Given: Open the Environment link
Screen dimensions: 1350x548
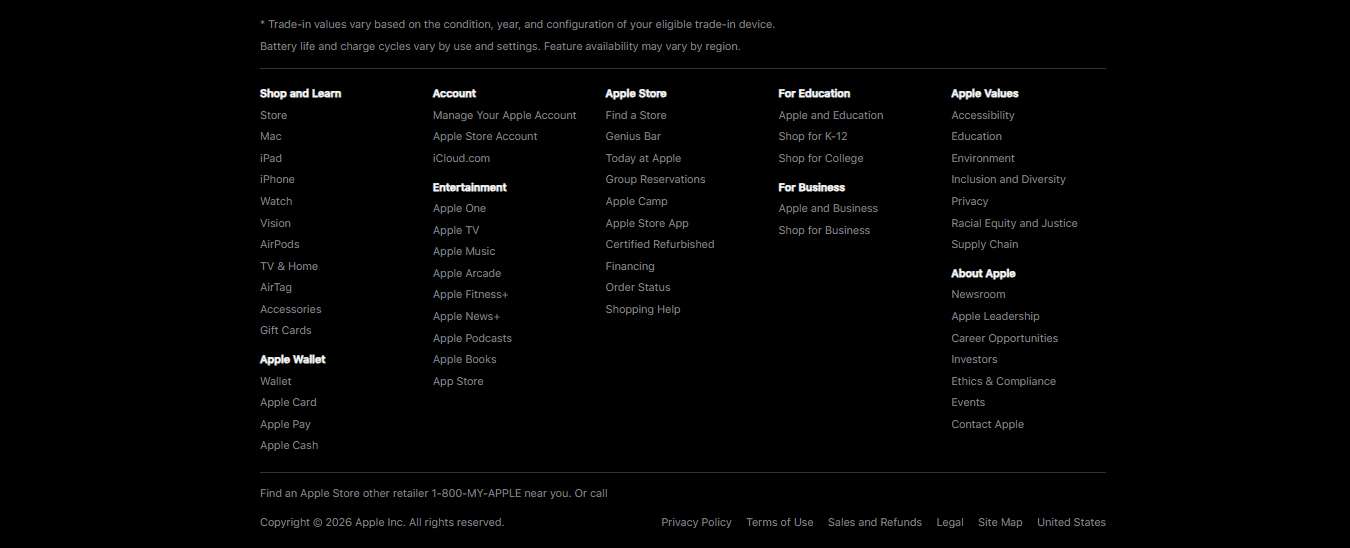Looking at the screenshot, I should (x=983, y=158).
